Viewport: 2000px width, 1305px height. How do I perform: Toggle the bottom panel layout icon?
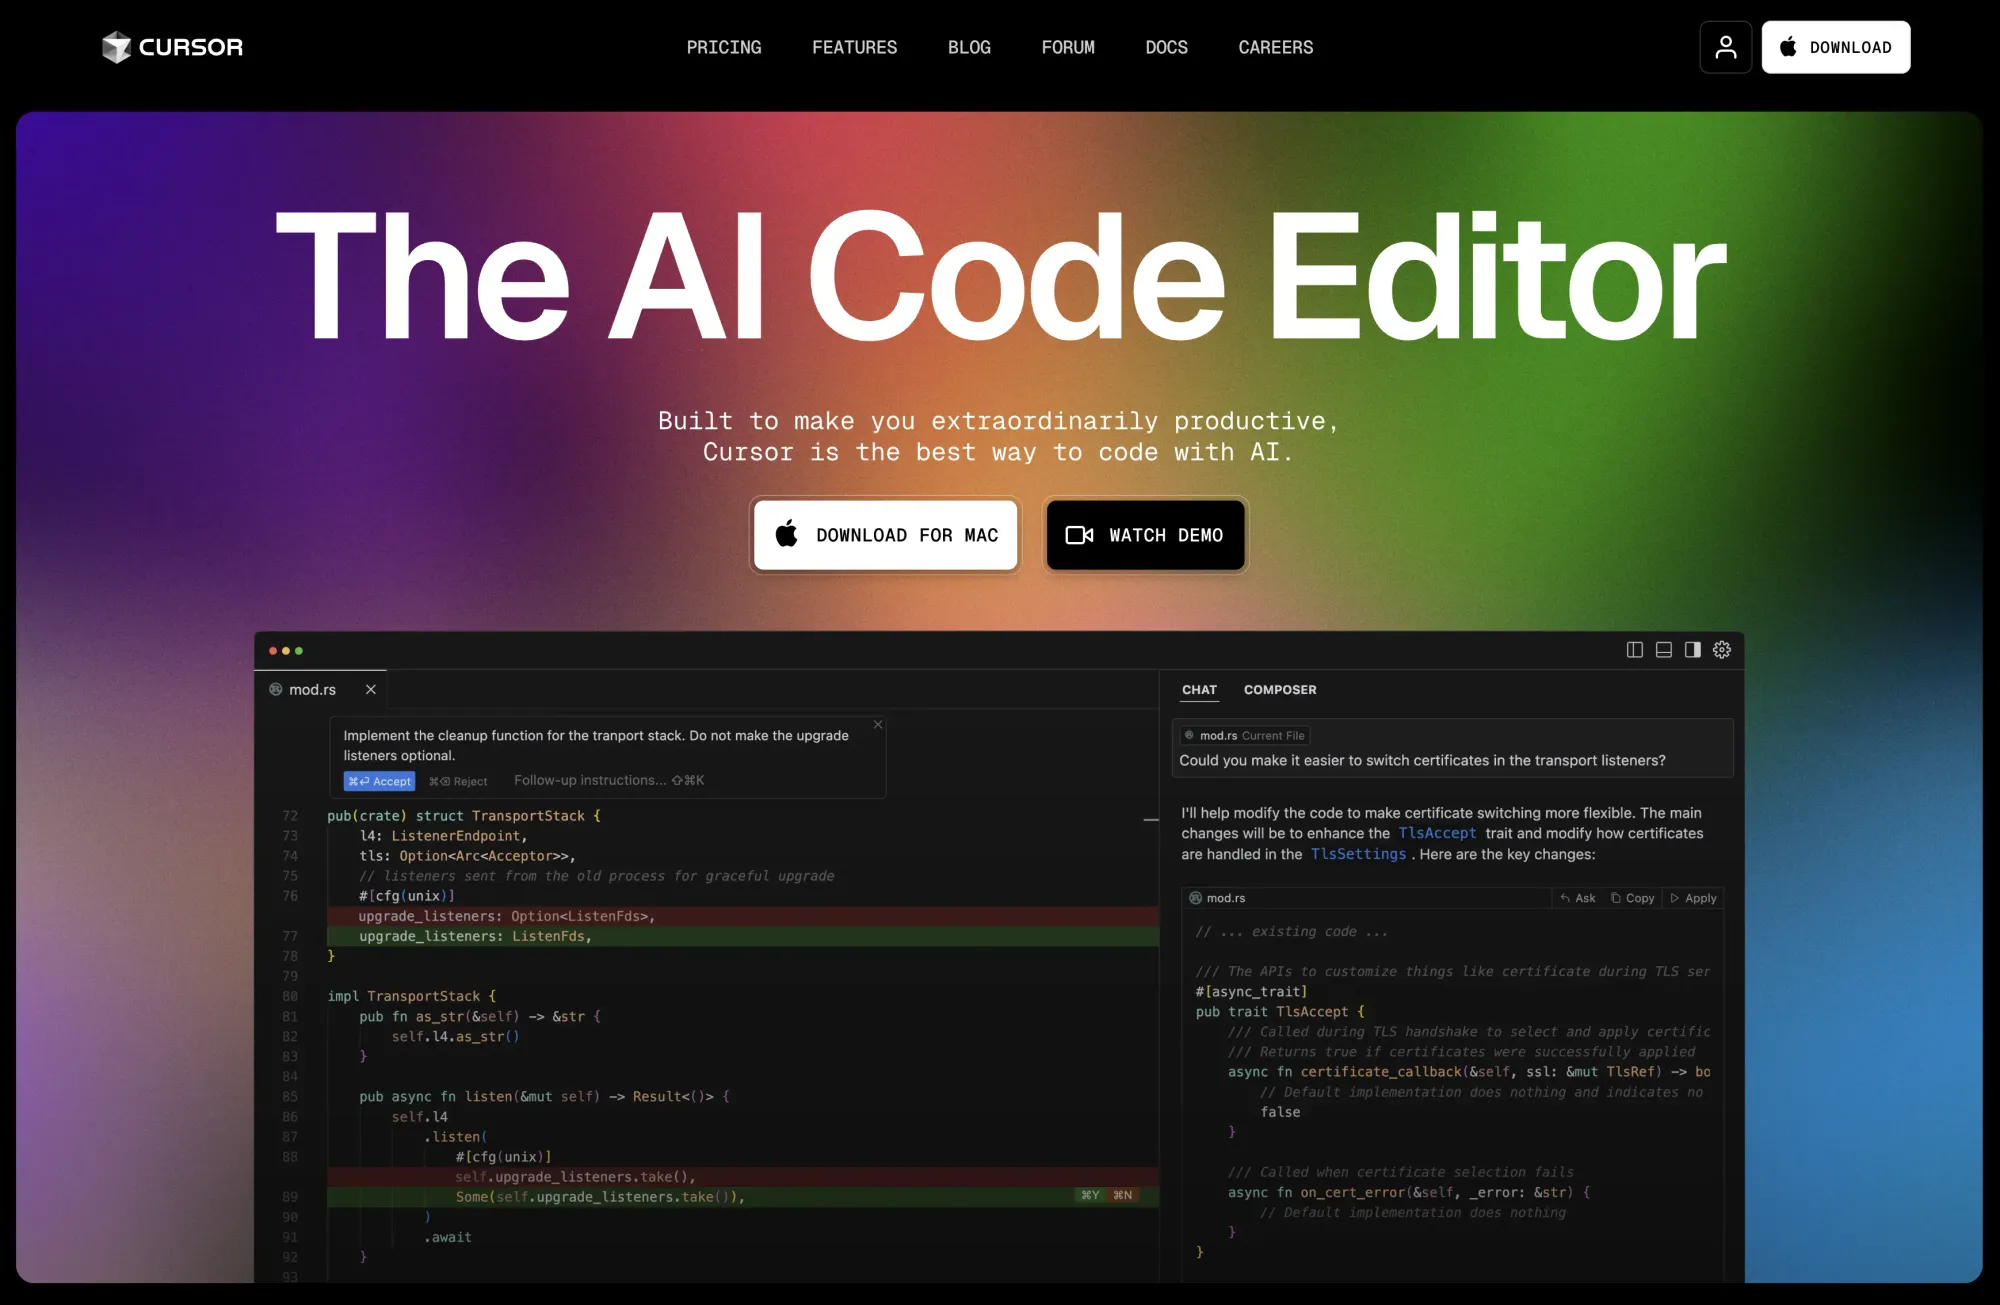point(1663,650)
